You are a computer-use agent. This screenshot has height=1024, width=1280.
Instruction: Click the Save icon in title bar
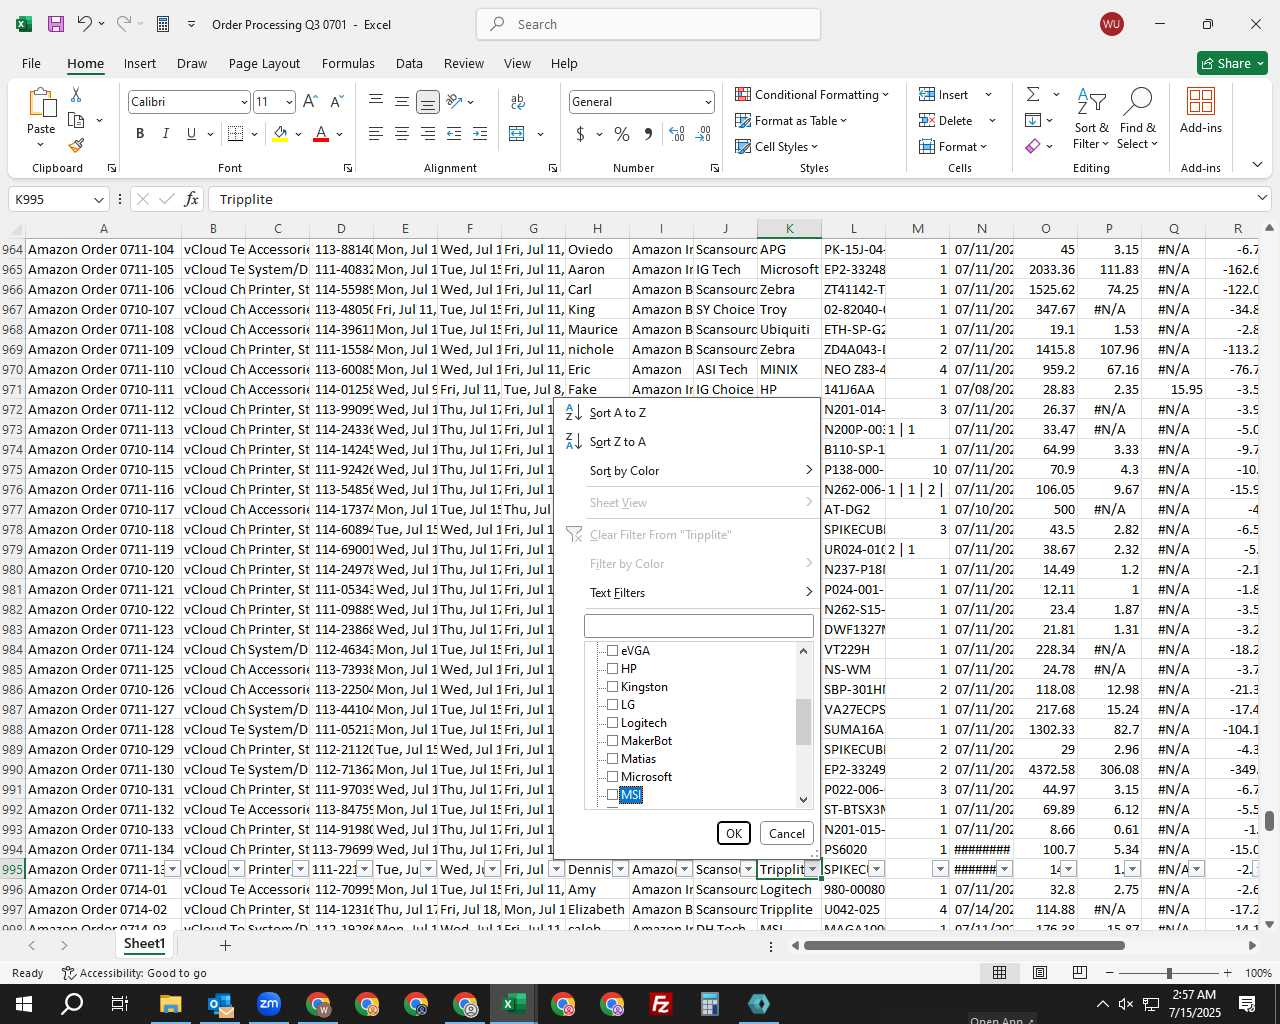56,24
